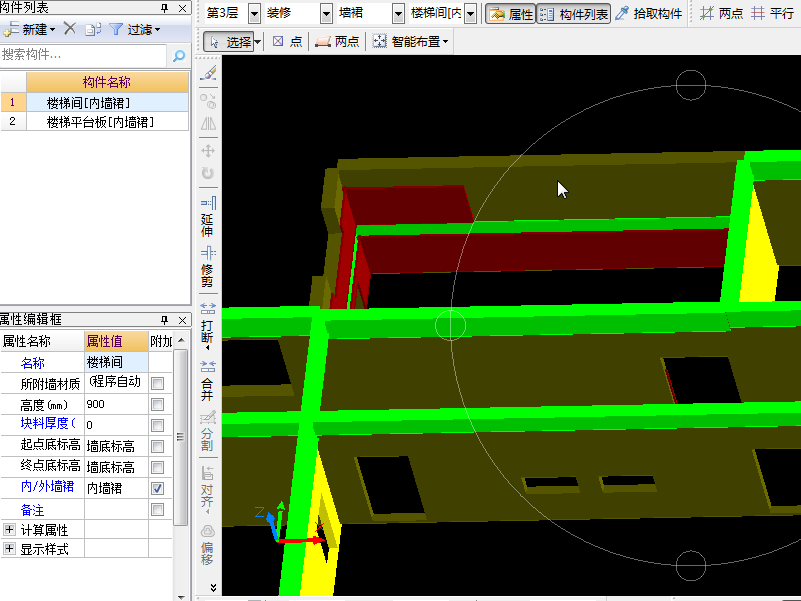Click the 属性名称 column header

[42, 341]
